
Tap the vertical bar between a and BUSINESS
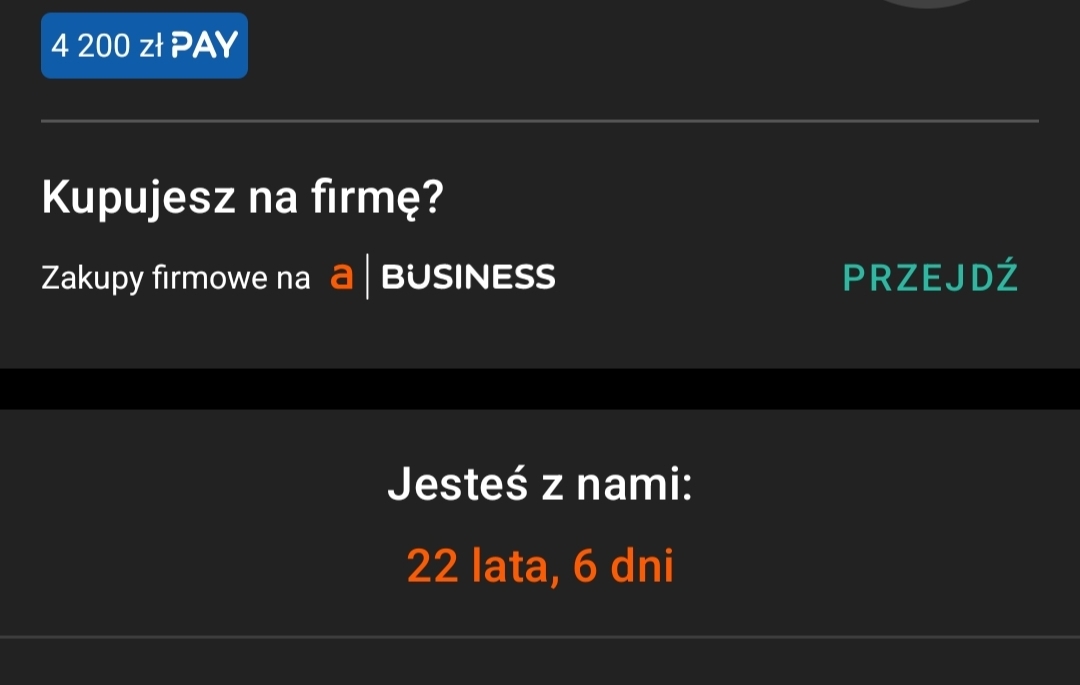point(367,277)
